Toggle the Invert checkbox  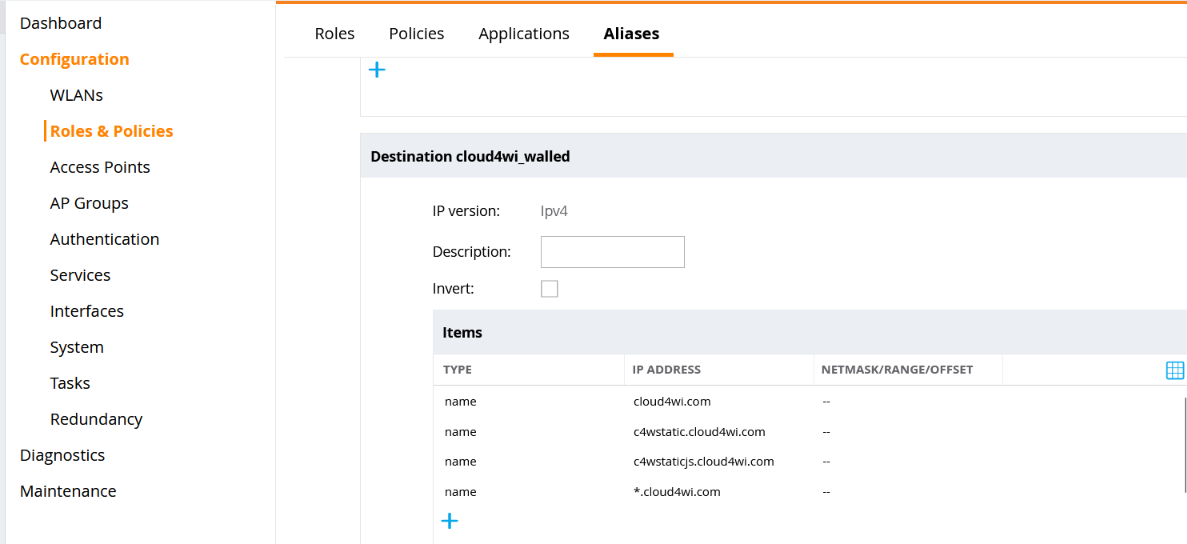coord(549,289)
